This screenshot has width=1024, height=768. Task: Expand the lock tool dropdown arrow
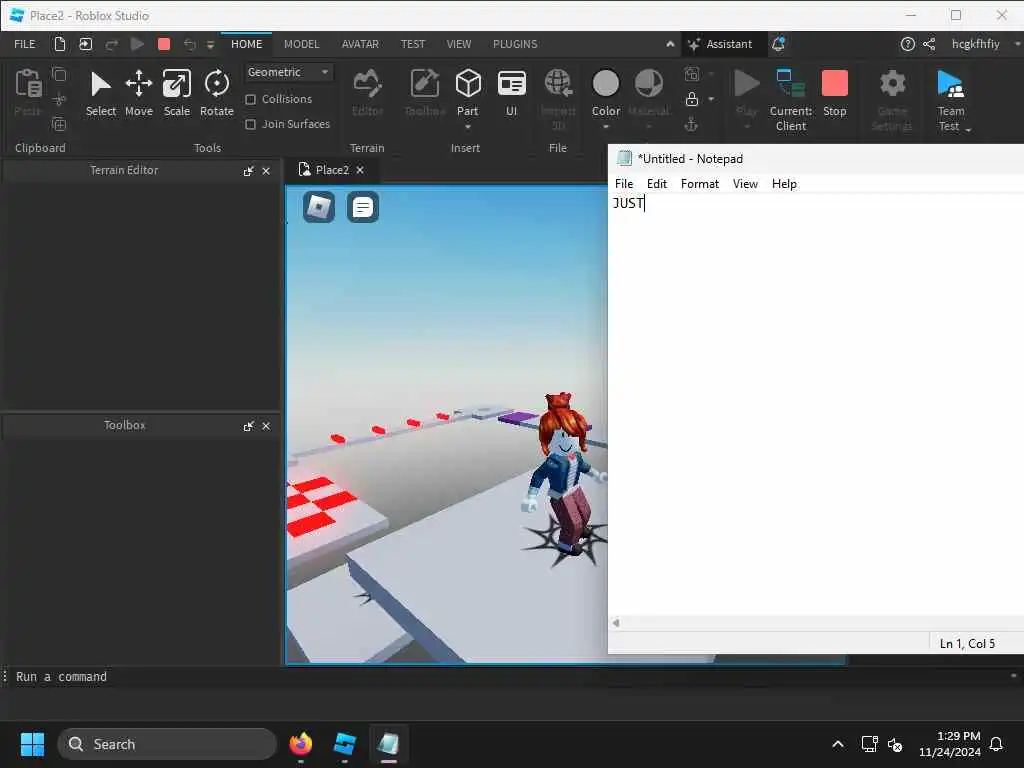(x=711, y=99)
